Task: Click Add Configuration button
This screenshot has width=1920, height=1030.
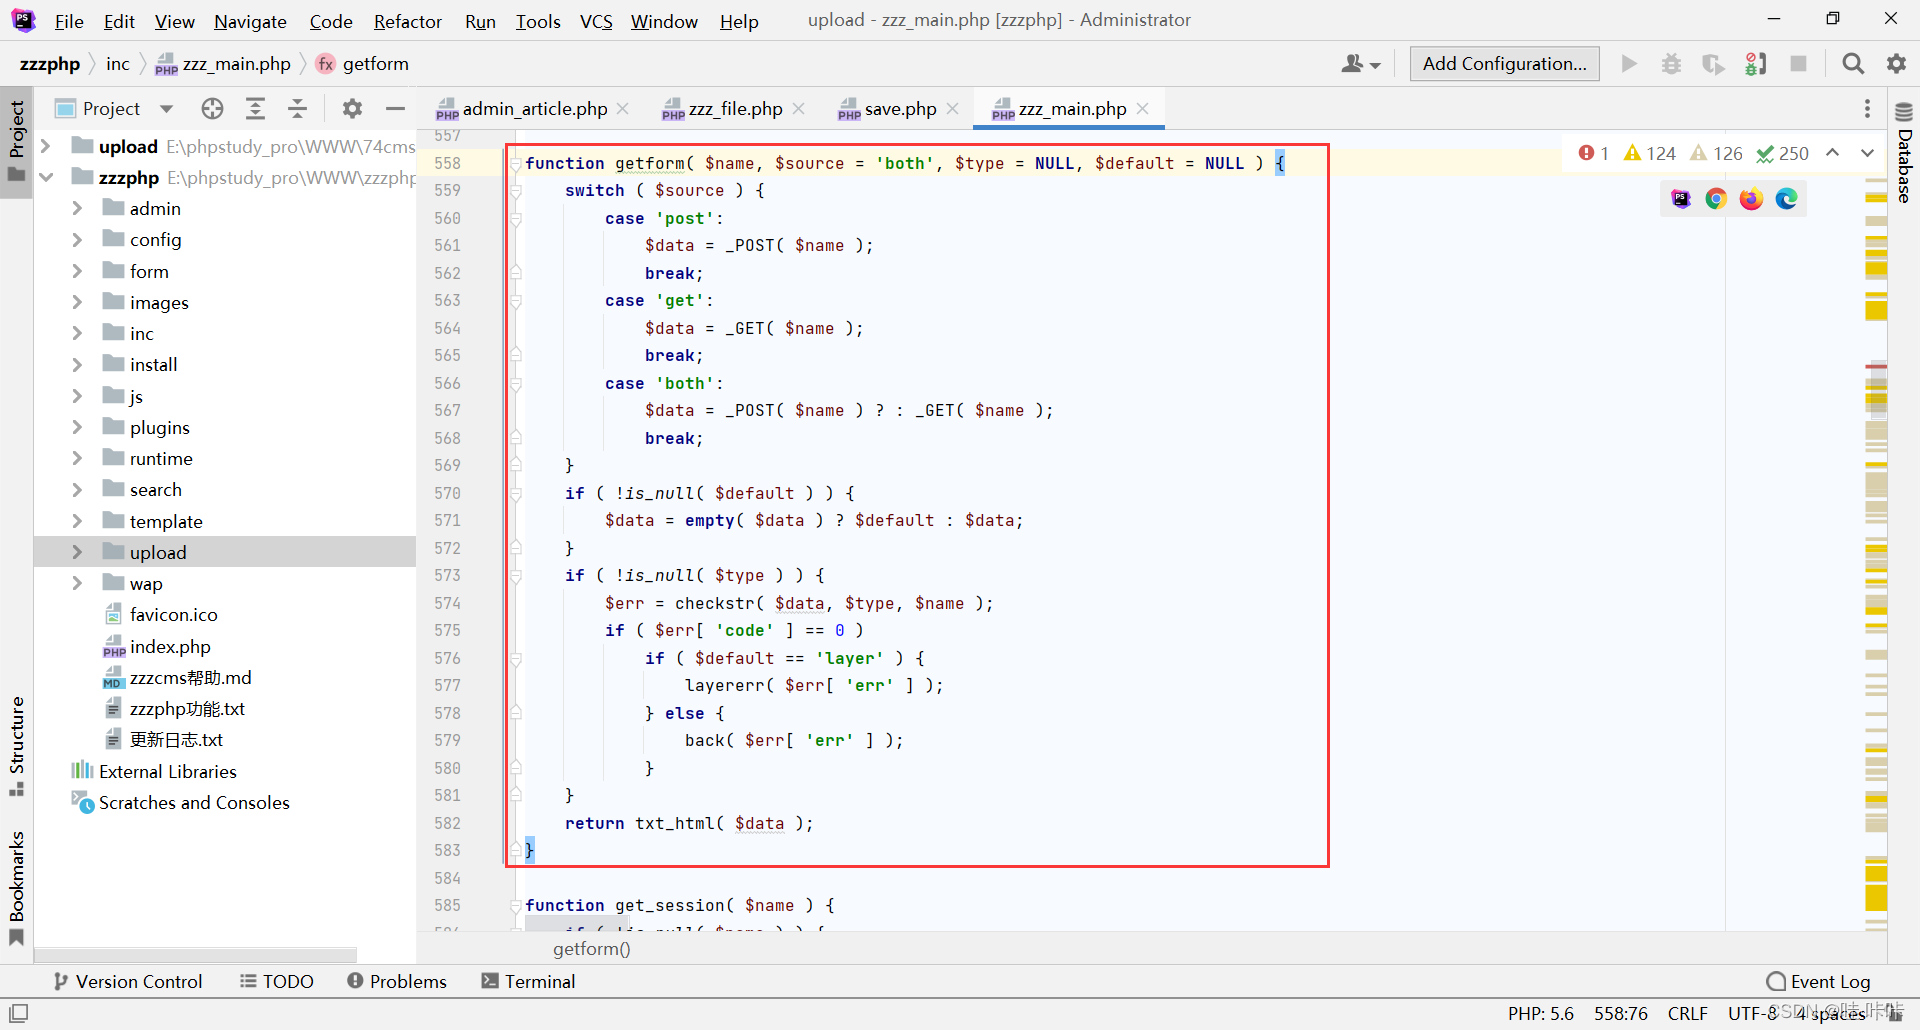Action: [1504, 64]
